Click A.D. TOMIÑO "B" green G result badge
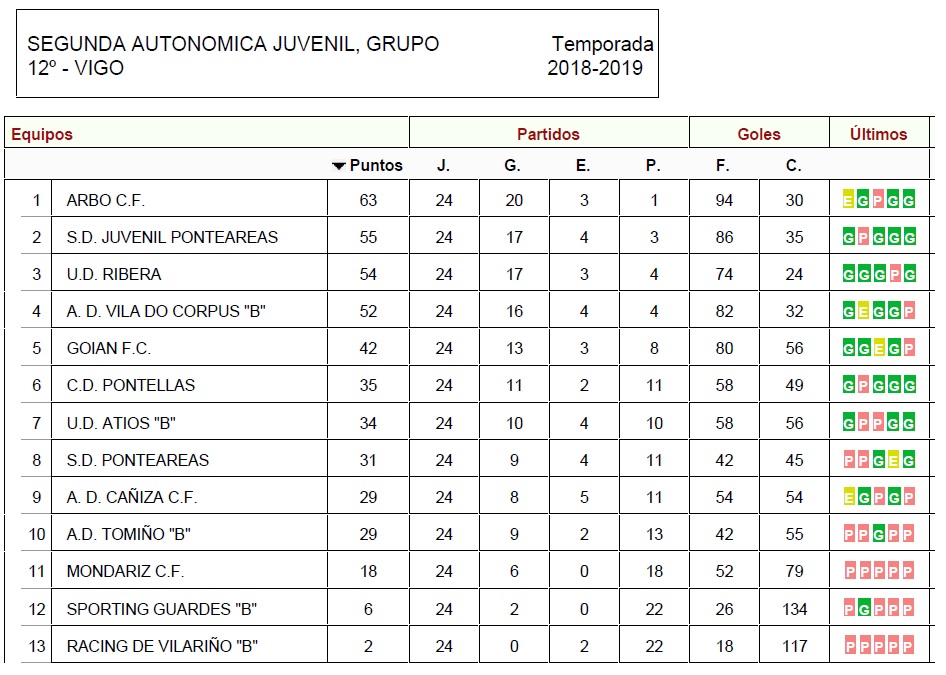Image resolution: width=946 pixels, height=675 pixels. [x=878, y=534]
